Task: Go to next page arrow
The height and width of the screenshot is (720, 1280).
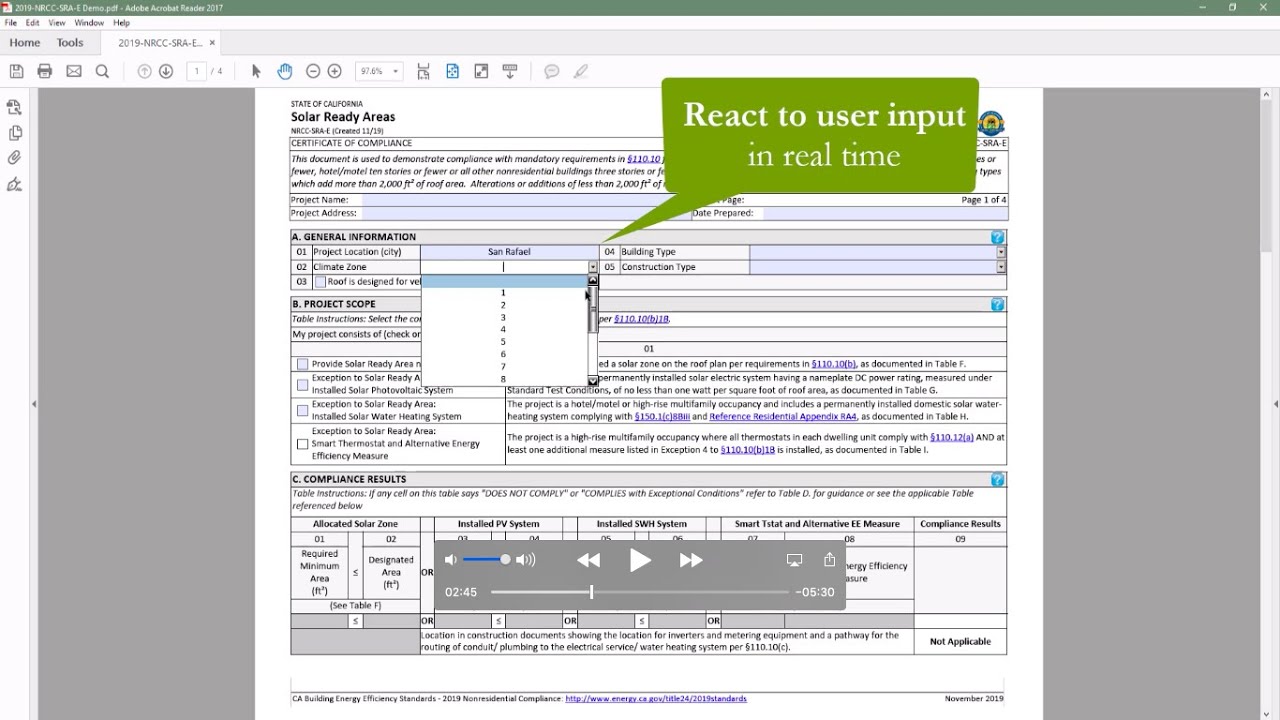Action: tap(166, 71)
